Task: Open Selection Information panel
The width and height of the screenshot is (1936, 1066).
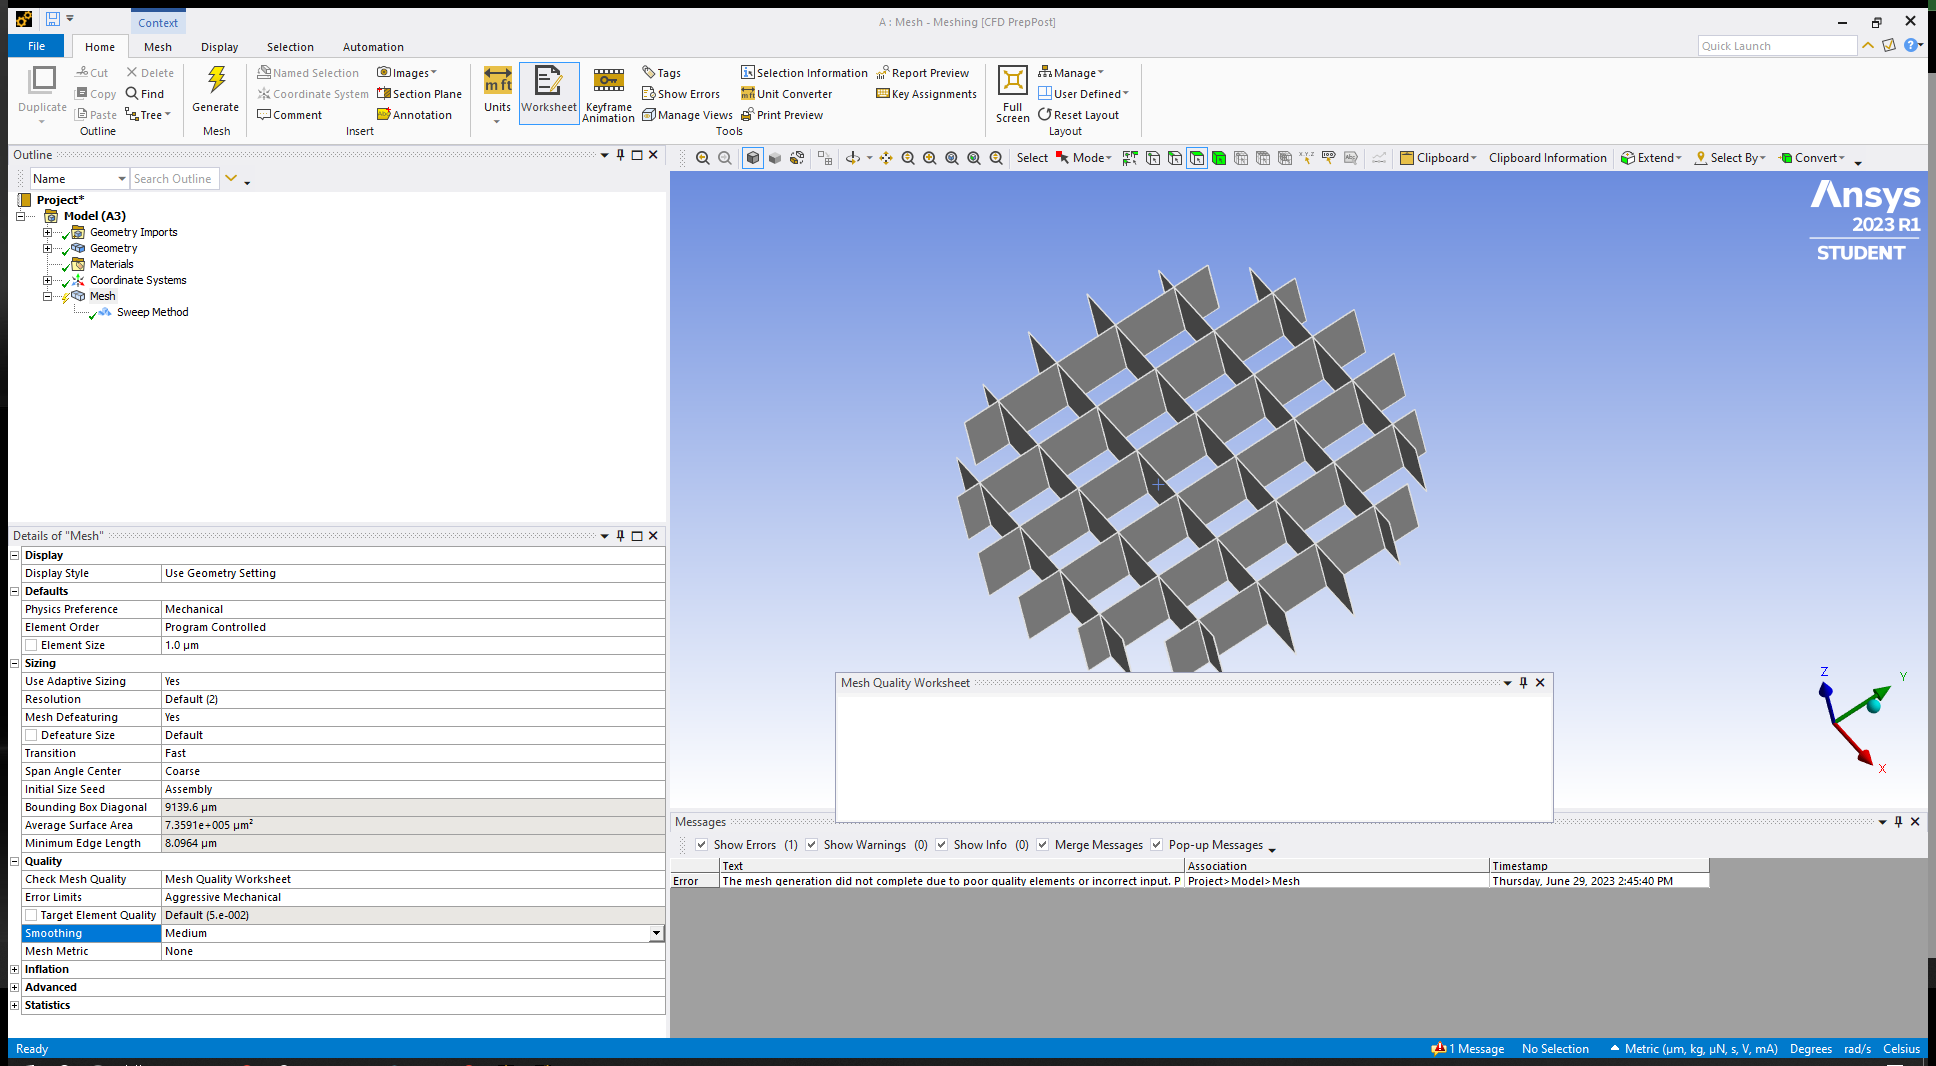Action: coord(805,73)
